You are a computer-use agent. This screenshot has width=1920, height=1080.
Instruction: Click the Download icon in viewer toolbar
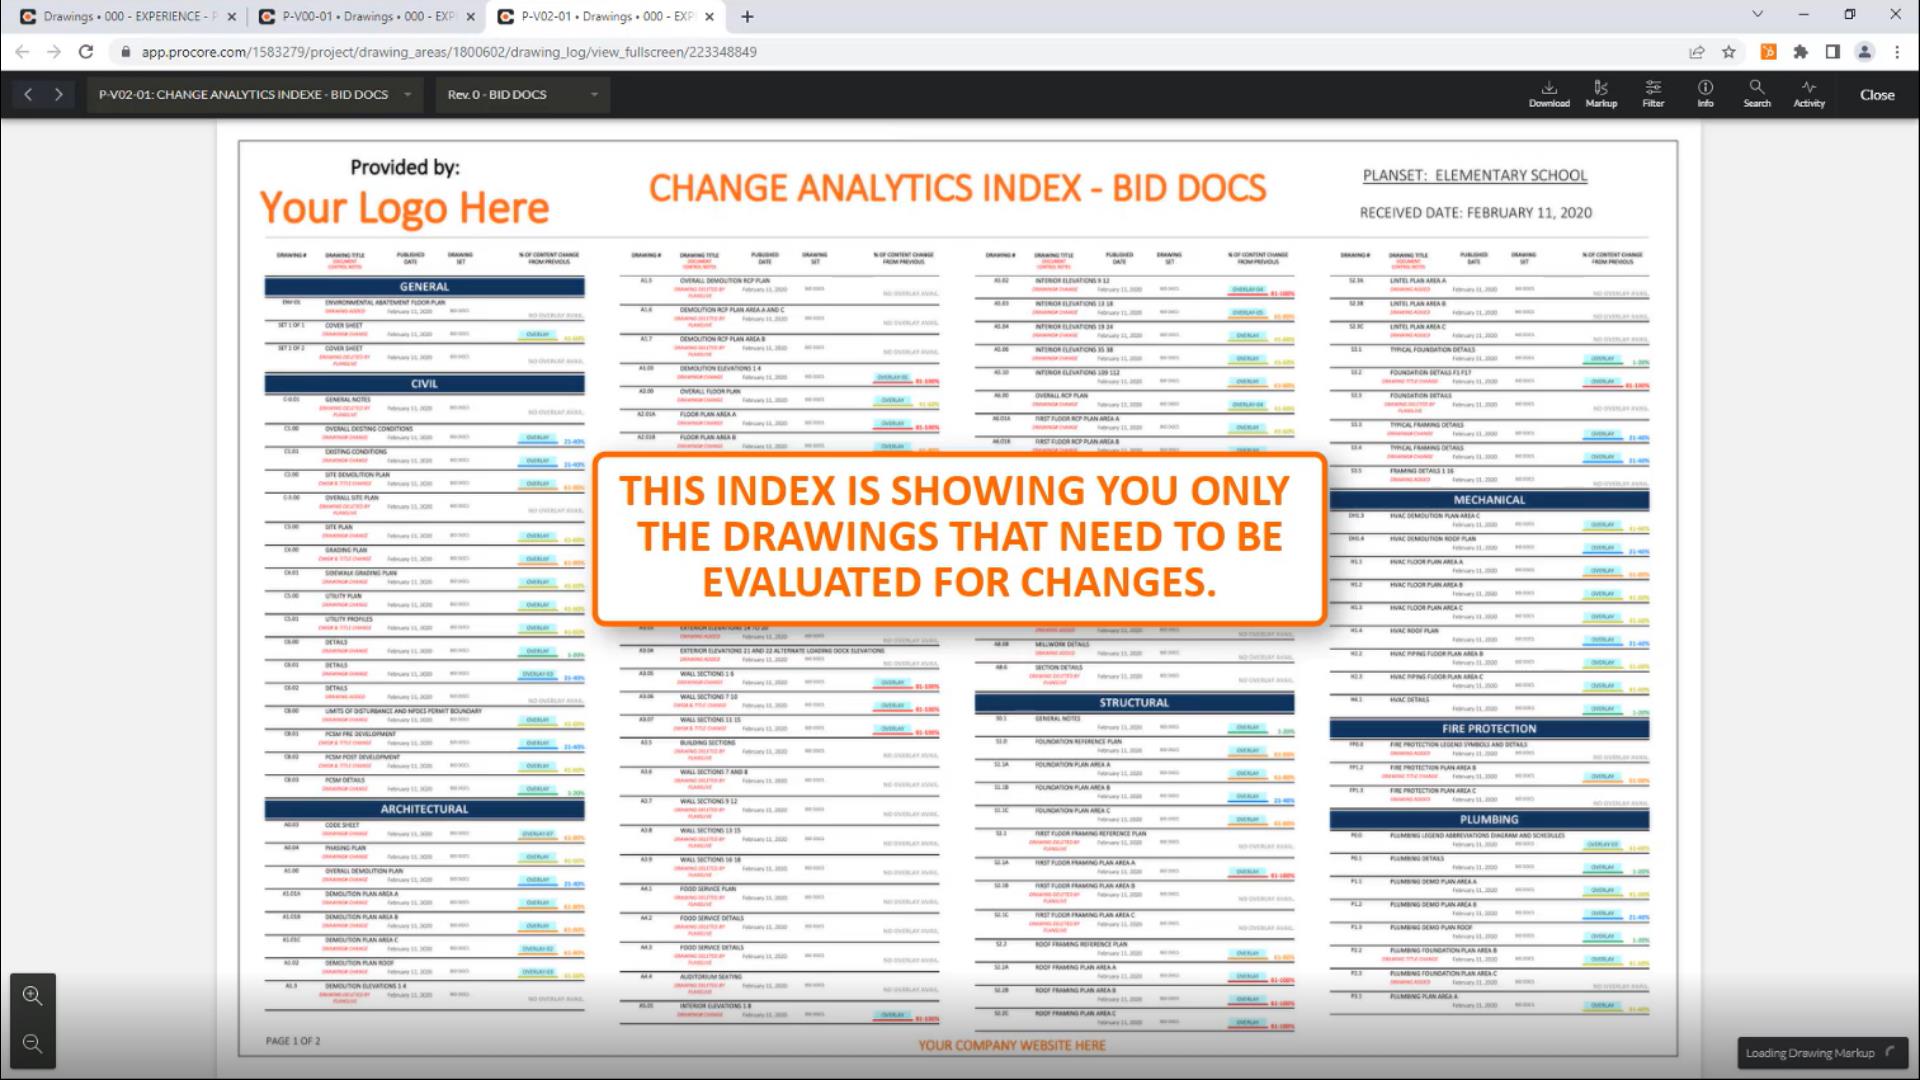click(1548, 93)
